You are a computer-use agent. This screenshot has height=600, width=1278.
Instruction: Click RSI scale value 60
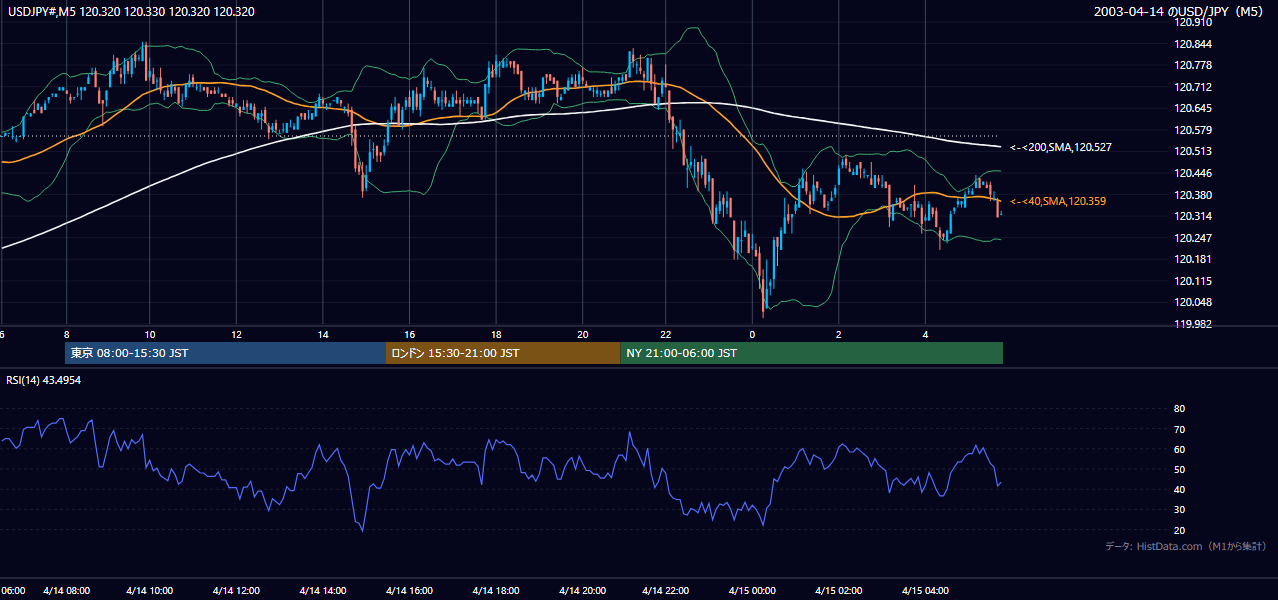tap(1179, 449)
